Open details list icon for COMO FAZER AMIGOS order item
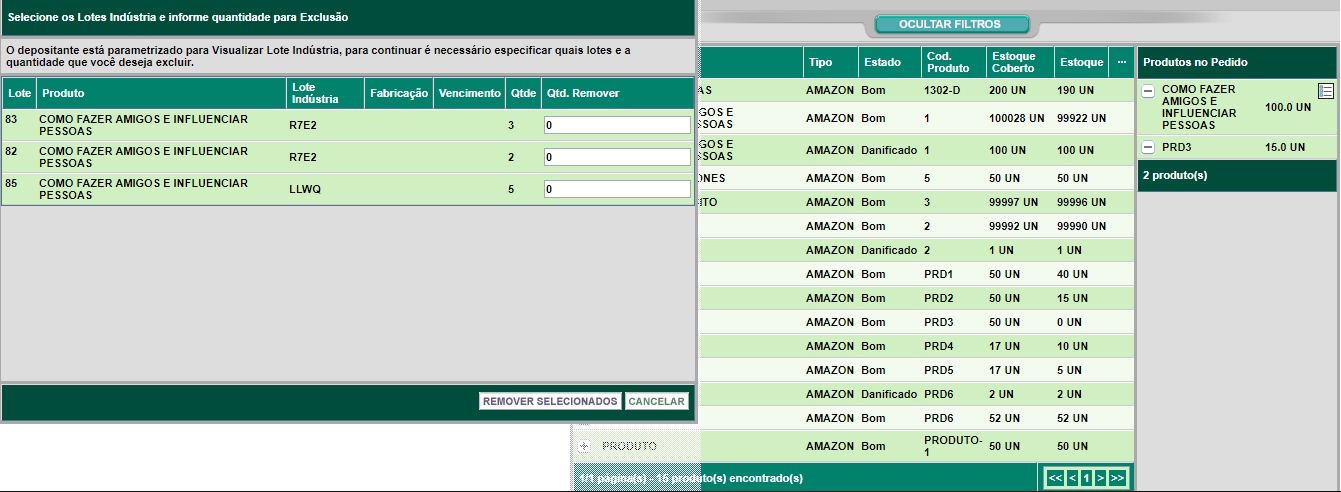The image size is (1341, 492). click(x=1326, y=91)
